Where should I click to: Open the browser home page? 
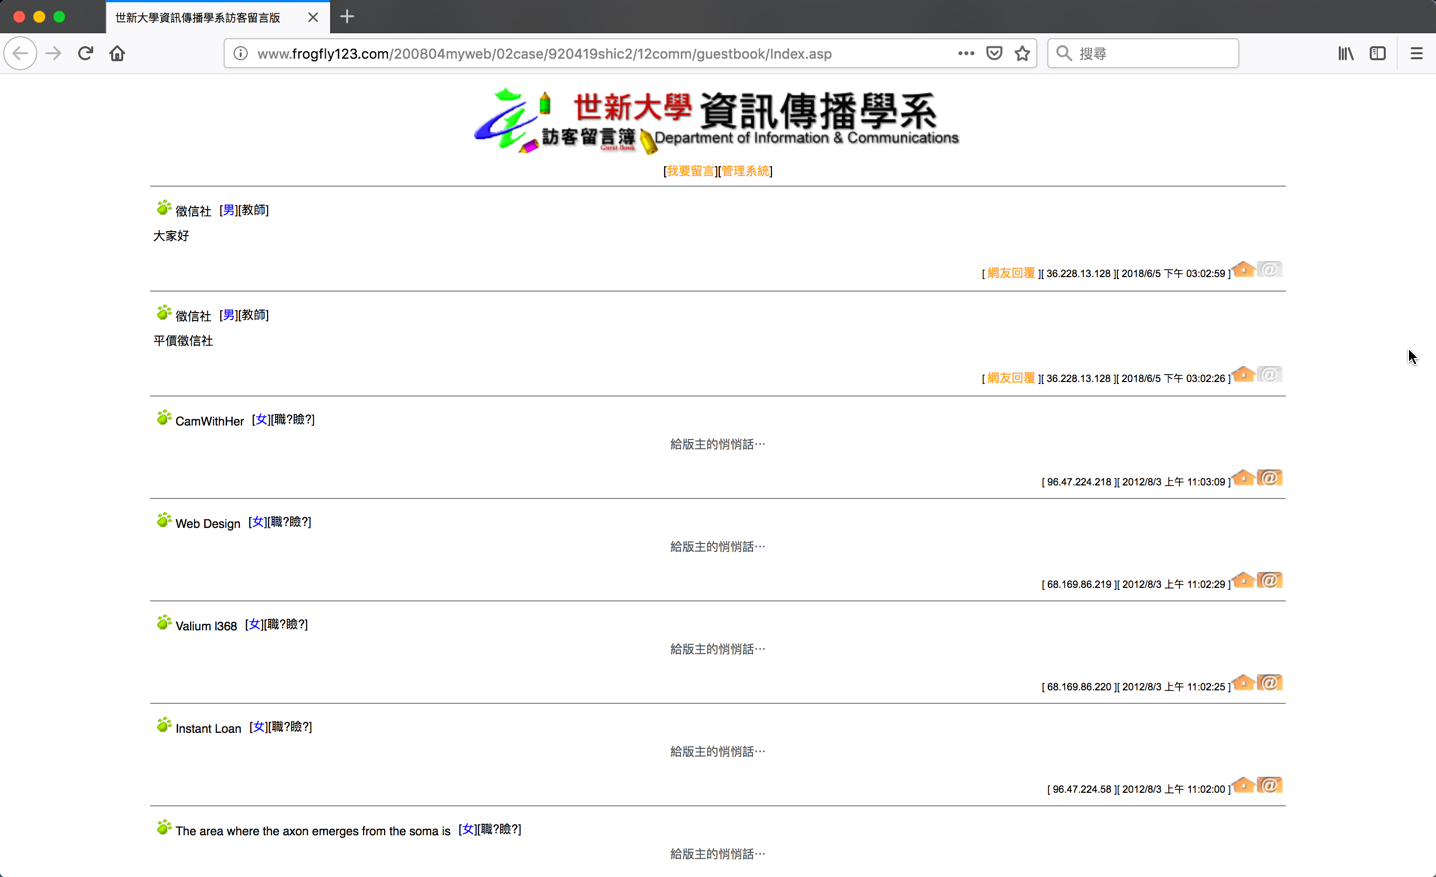pyautogui.click(x=117, y=53)
